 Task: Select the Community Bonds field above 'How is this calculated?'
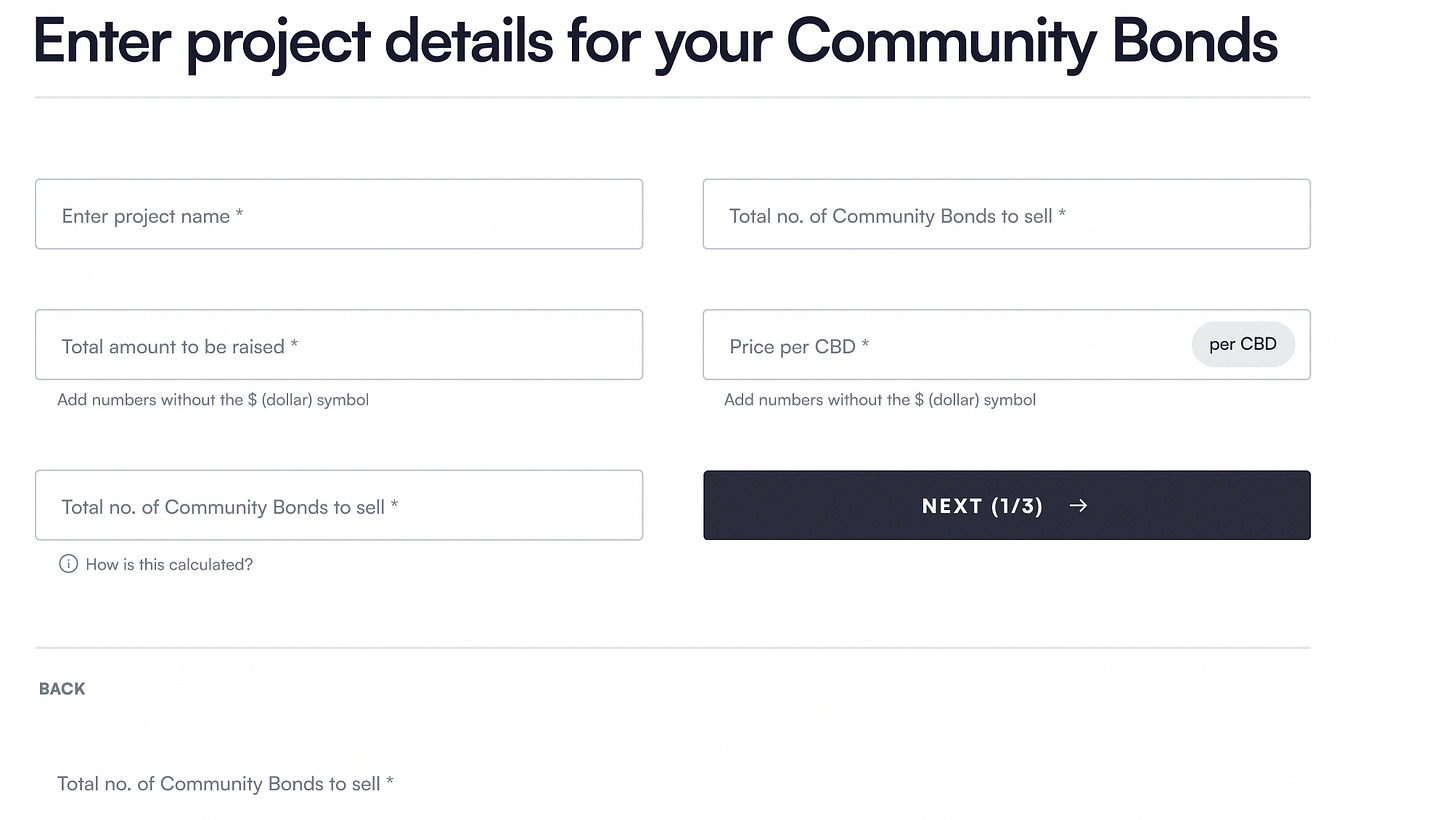click(339, 505)
